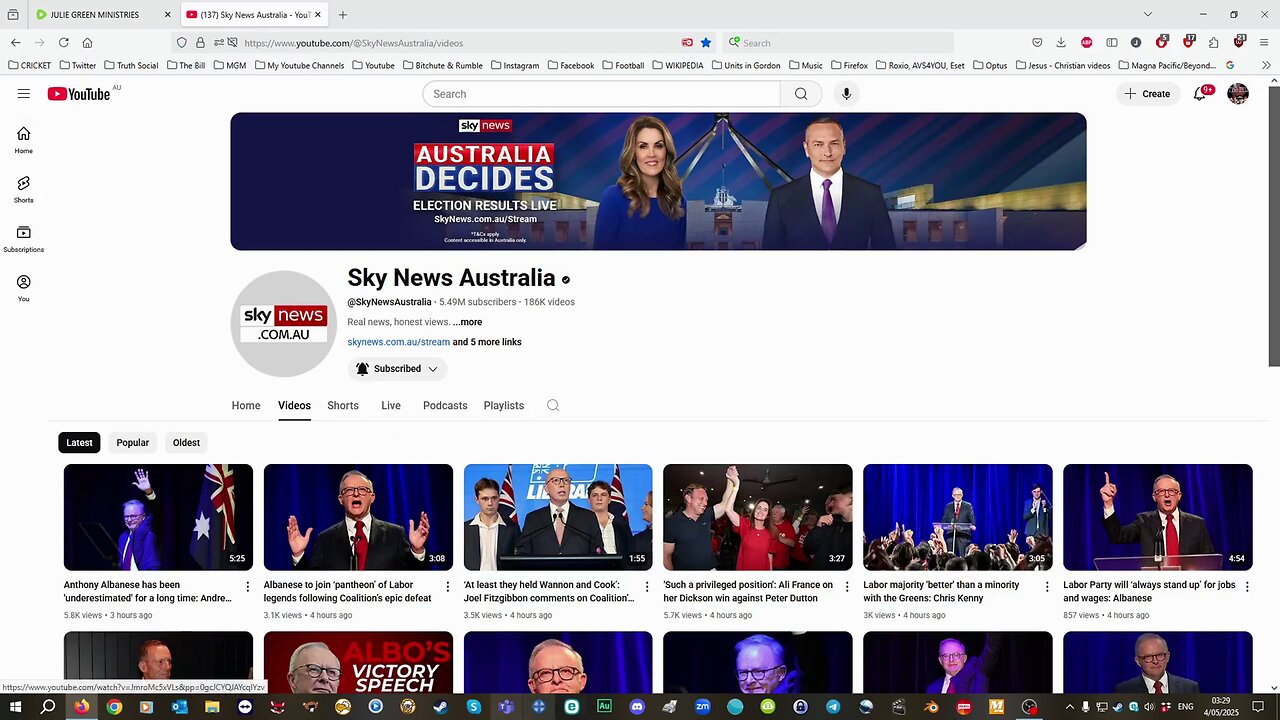The image size is (1280, 720).
Task: Go to the YouTube logo home
Action: pos(79,94)
